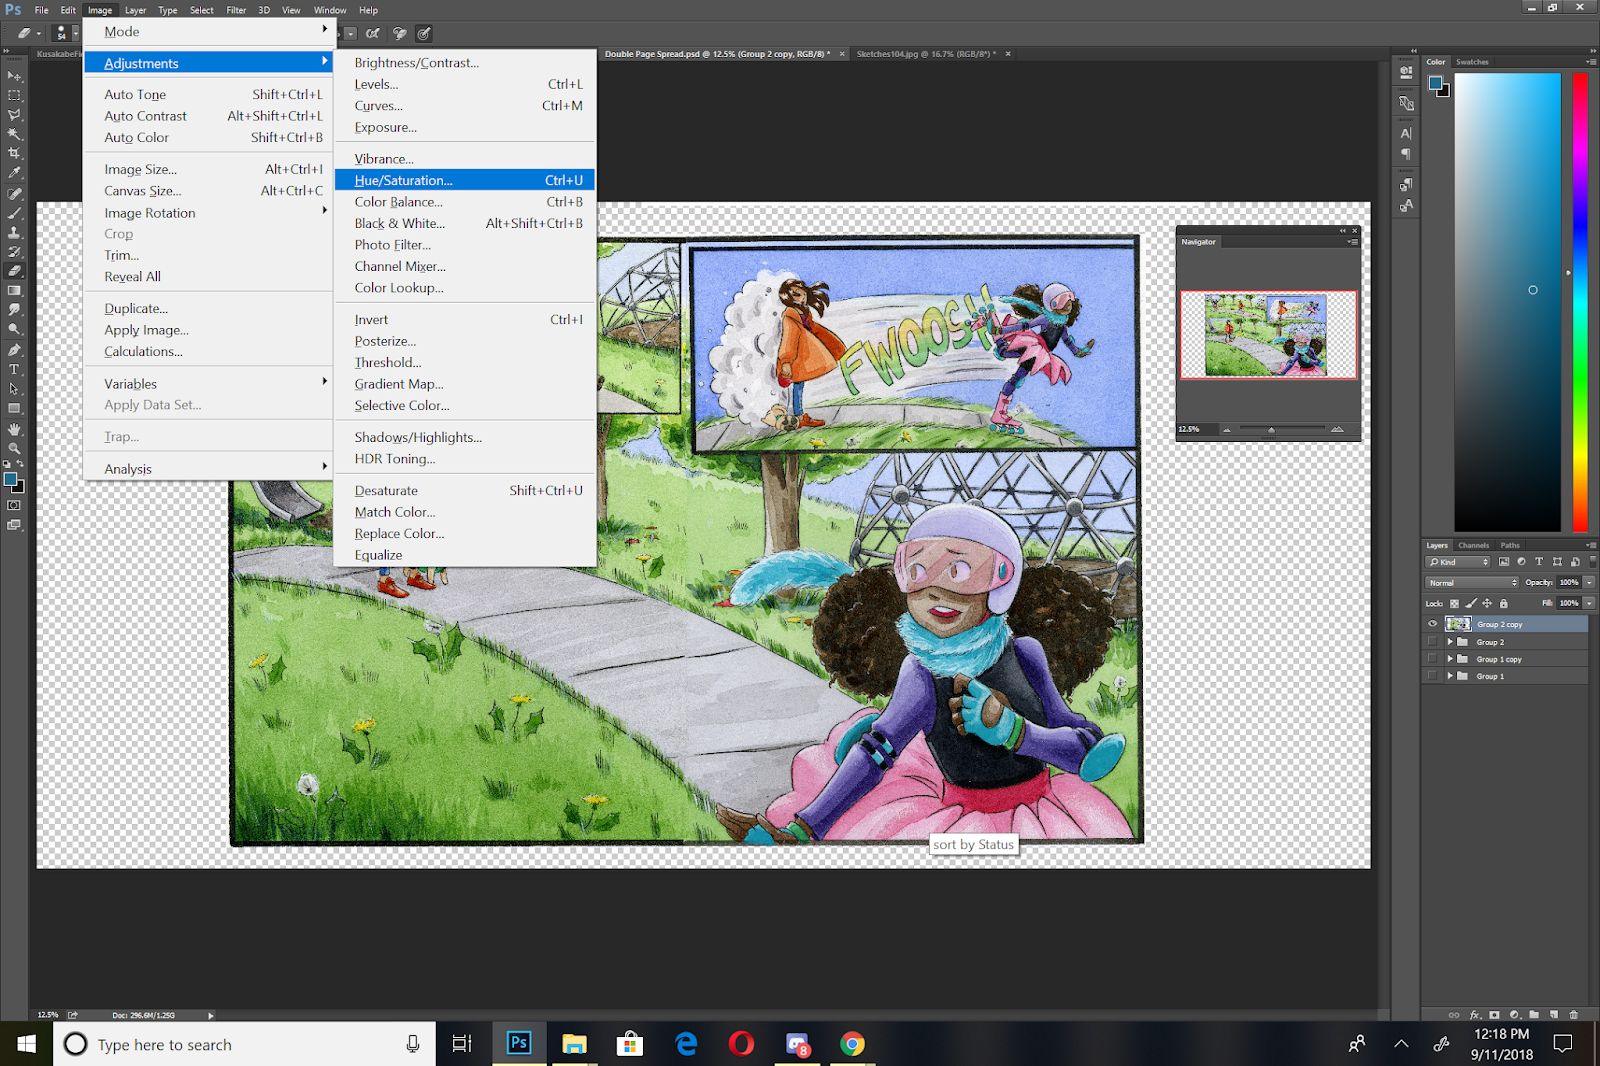Switch to the Swatches tab
1600x1066 pixels.
click(1472, 62)
